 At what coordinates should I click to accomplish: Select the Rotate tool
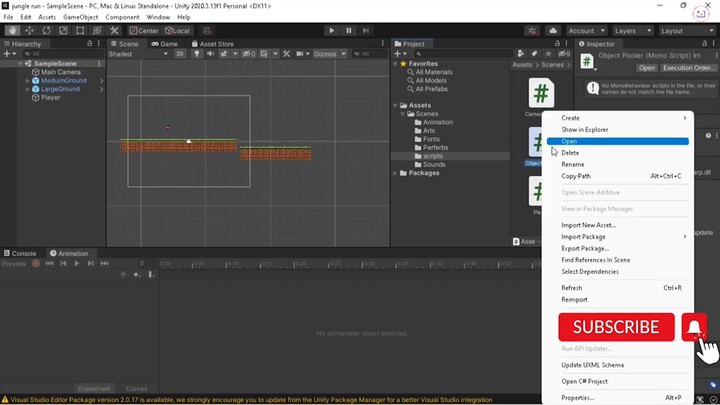pos(47,31)
